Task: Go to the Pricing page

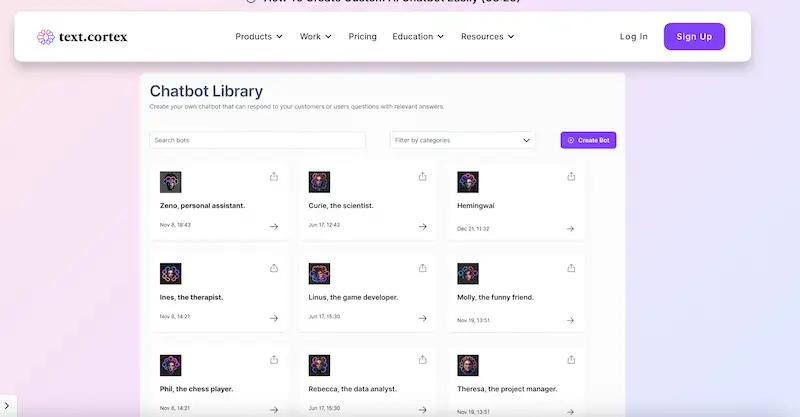Action: click(362, 37)
